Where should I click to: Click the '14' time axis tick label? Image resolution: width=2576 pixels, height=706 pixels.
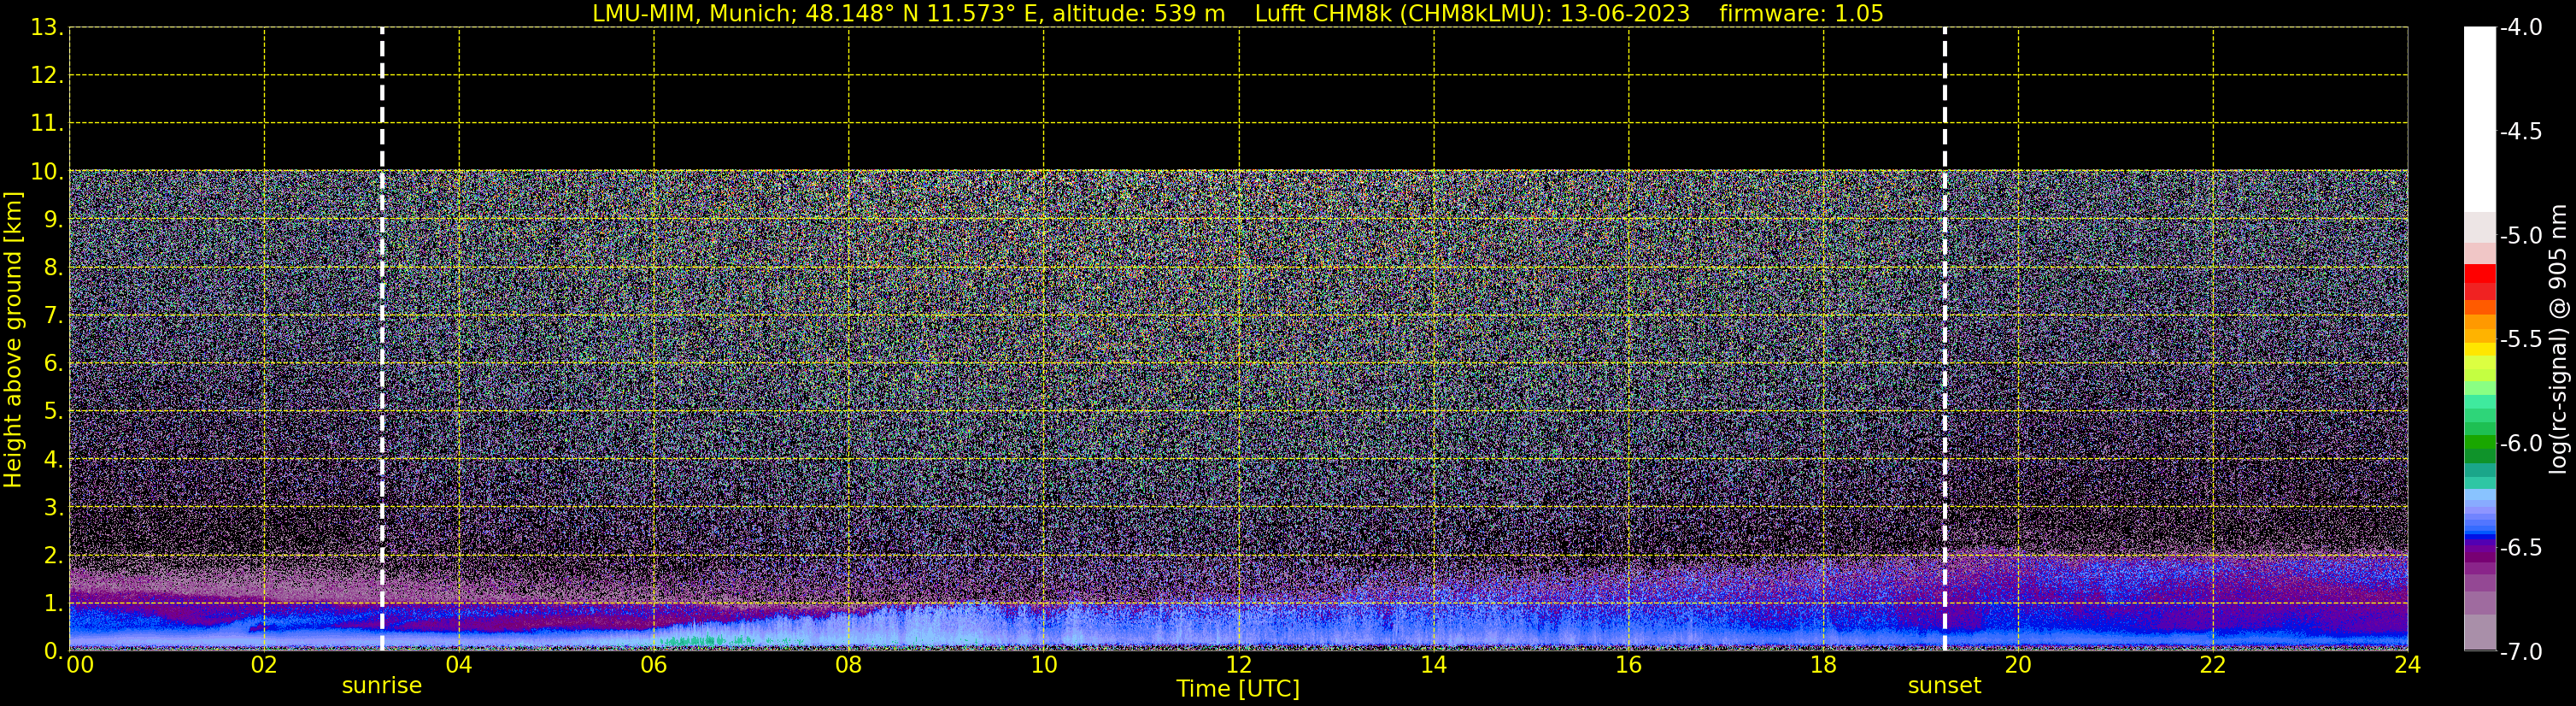point(1434,665)
